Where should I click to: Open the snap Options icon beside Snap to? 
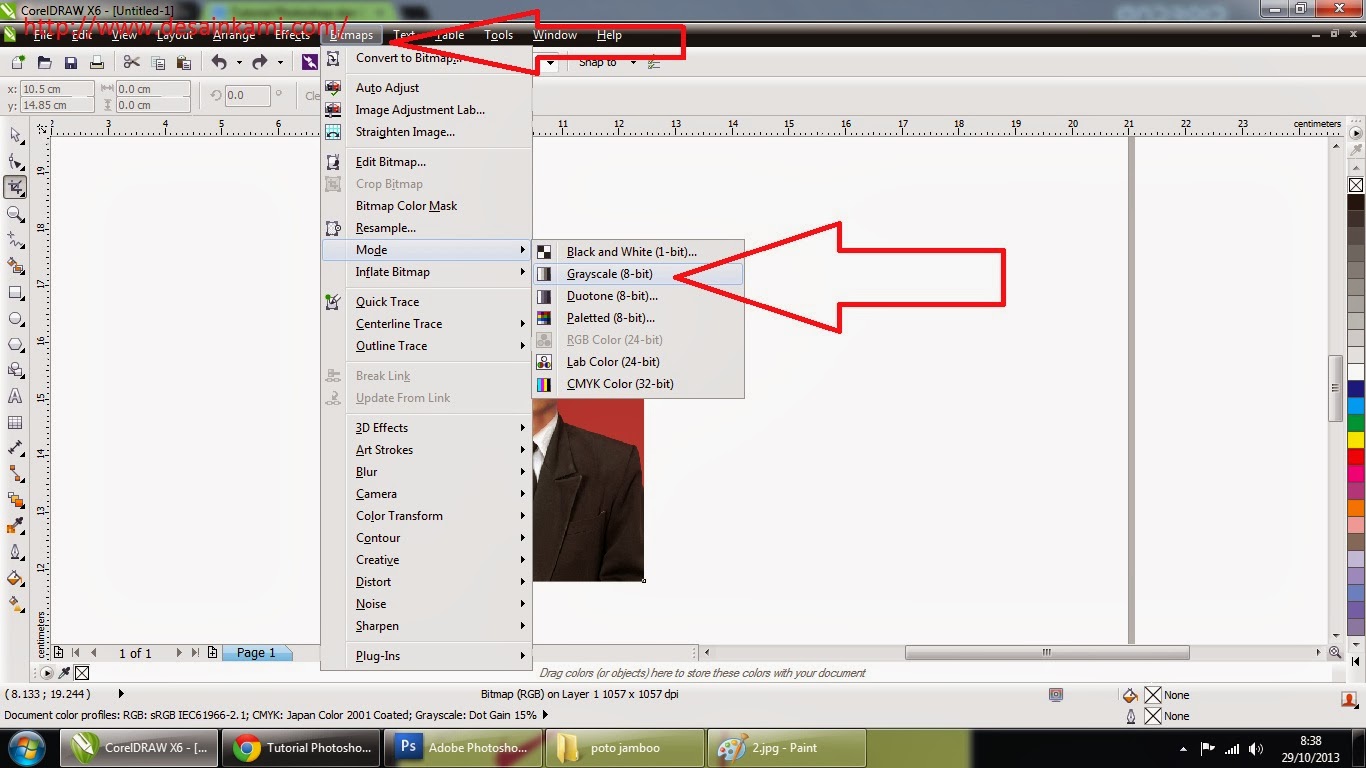(653, 63)
